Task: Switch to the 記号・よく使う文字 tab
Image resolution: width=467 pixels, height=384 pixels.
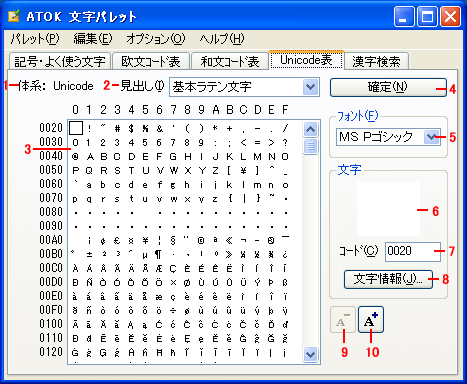Action: tap(59, 61)
